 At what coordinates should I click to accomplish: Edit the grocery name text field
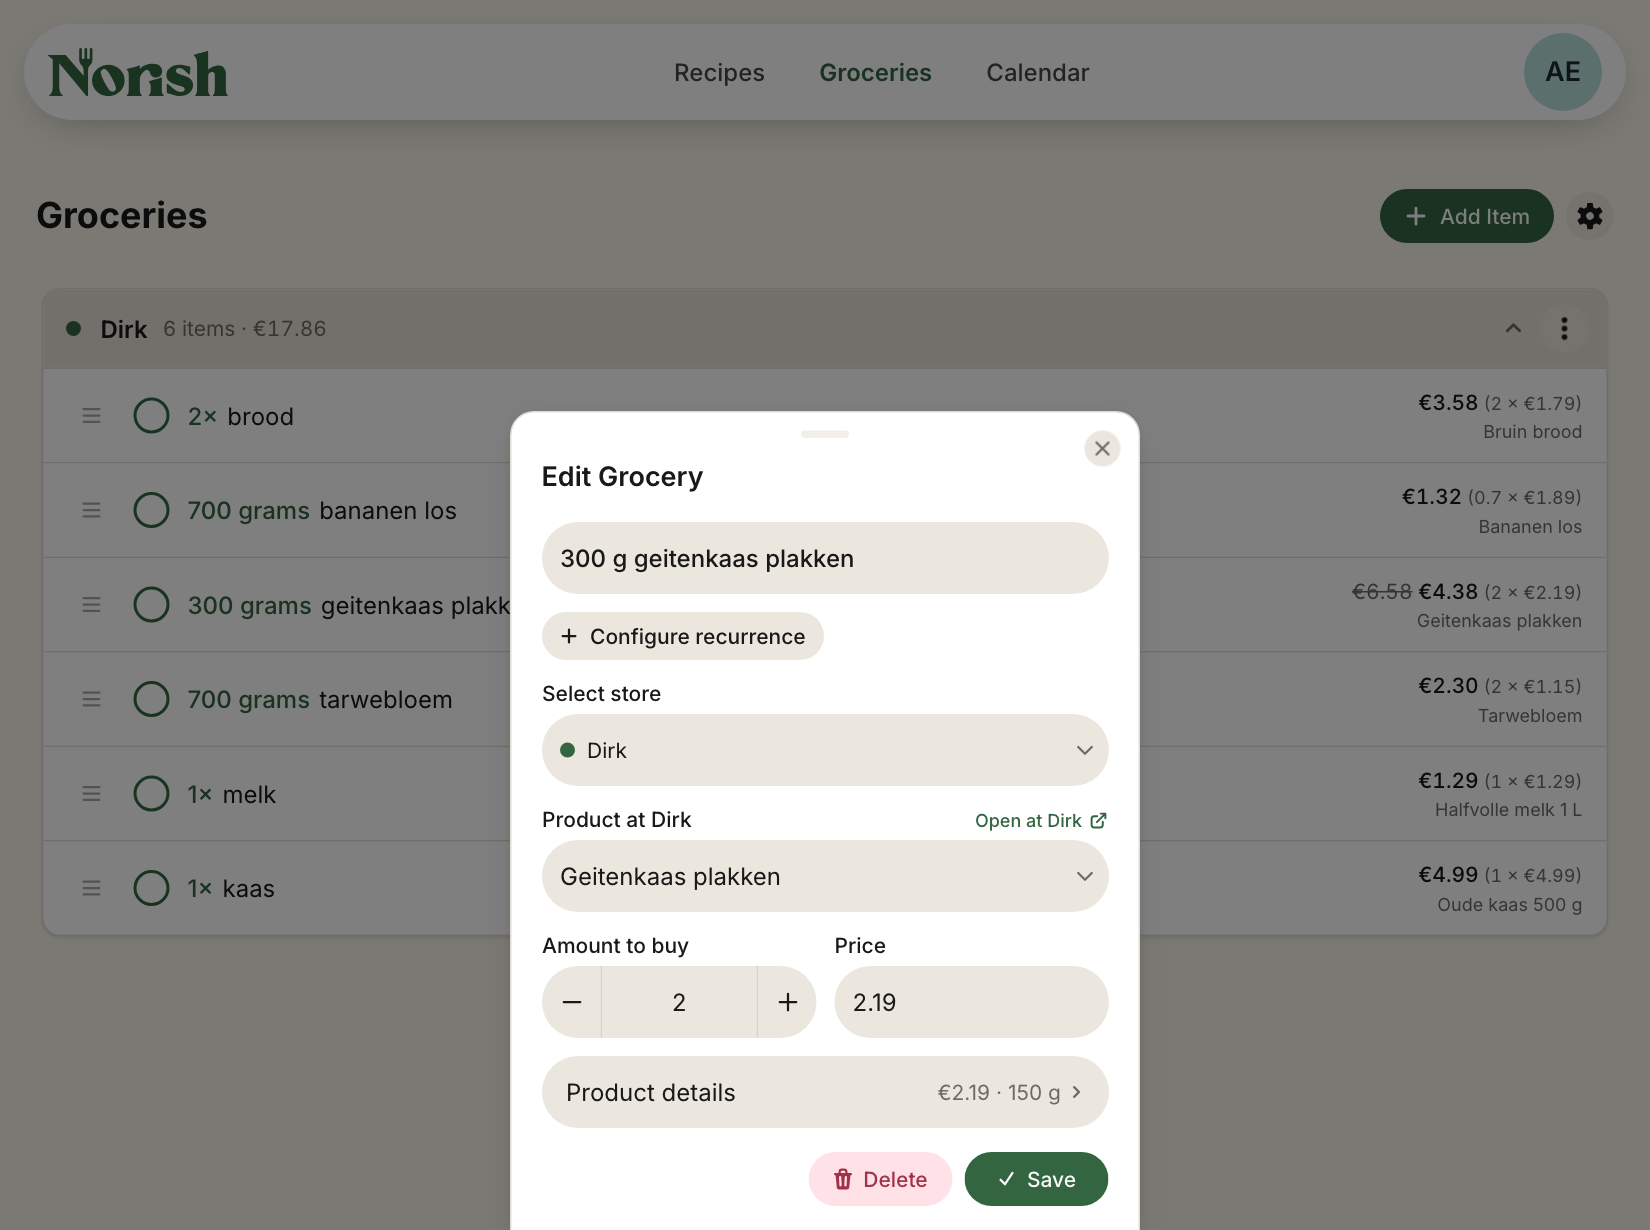coord(825,558)
